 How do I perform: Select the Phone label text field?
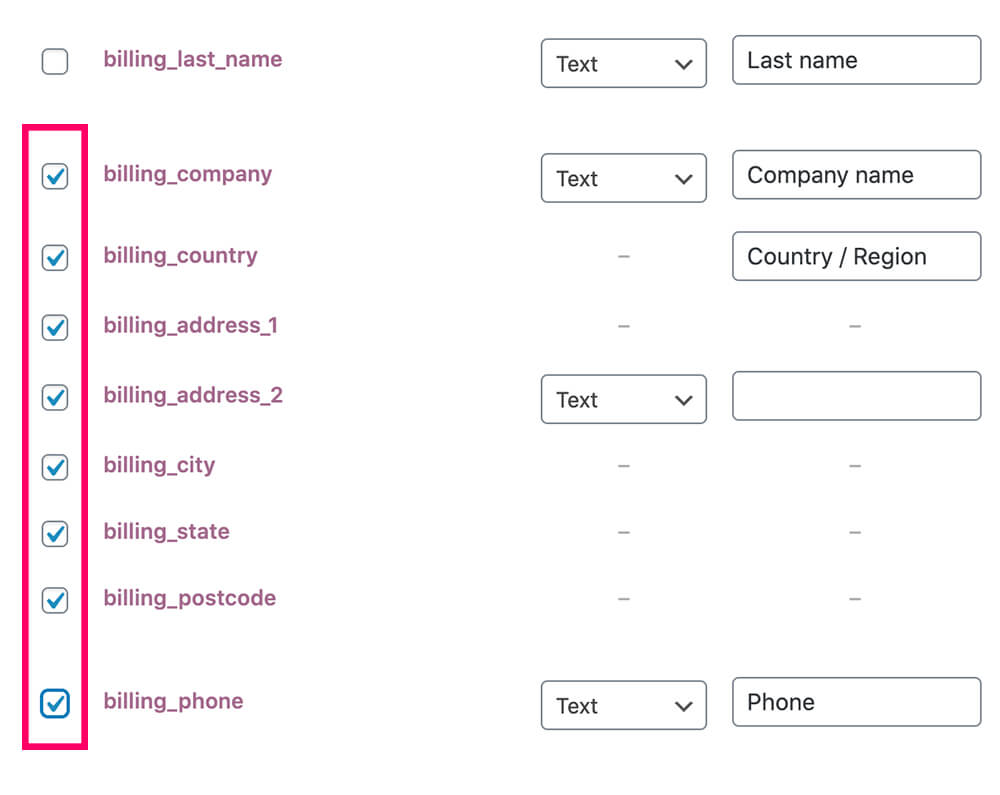[x=856, y=703]
